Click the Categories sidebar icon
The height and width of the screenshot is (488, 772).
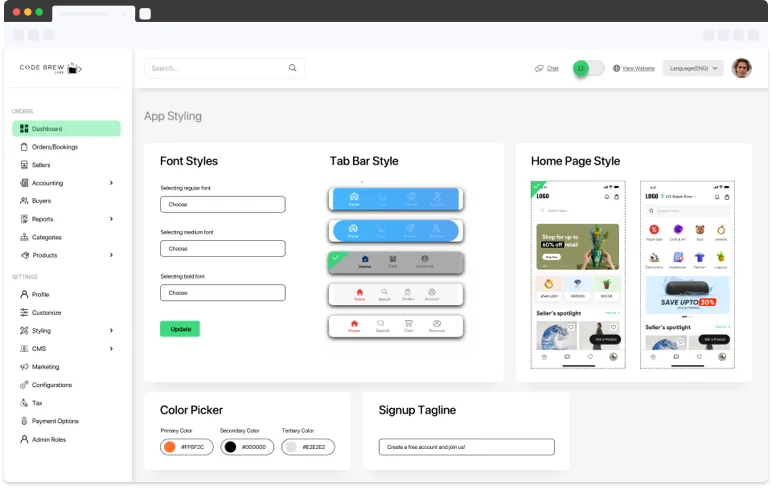(x=24, y=237)
